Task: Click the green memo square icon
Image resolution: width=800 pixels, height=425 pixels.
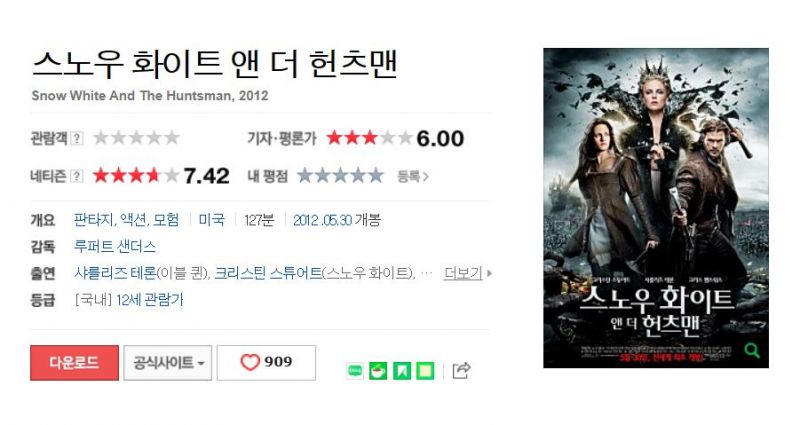Action: [x=426, y=371]
